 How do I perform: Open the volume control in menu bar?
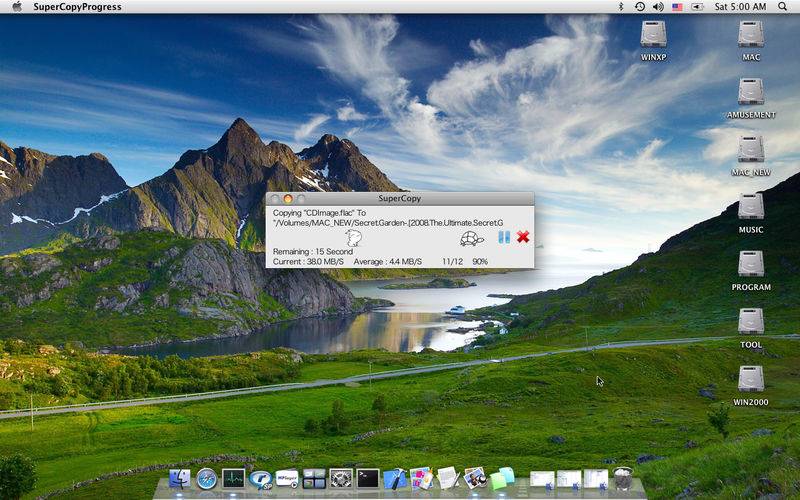(658, 7)
